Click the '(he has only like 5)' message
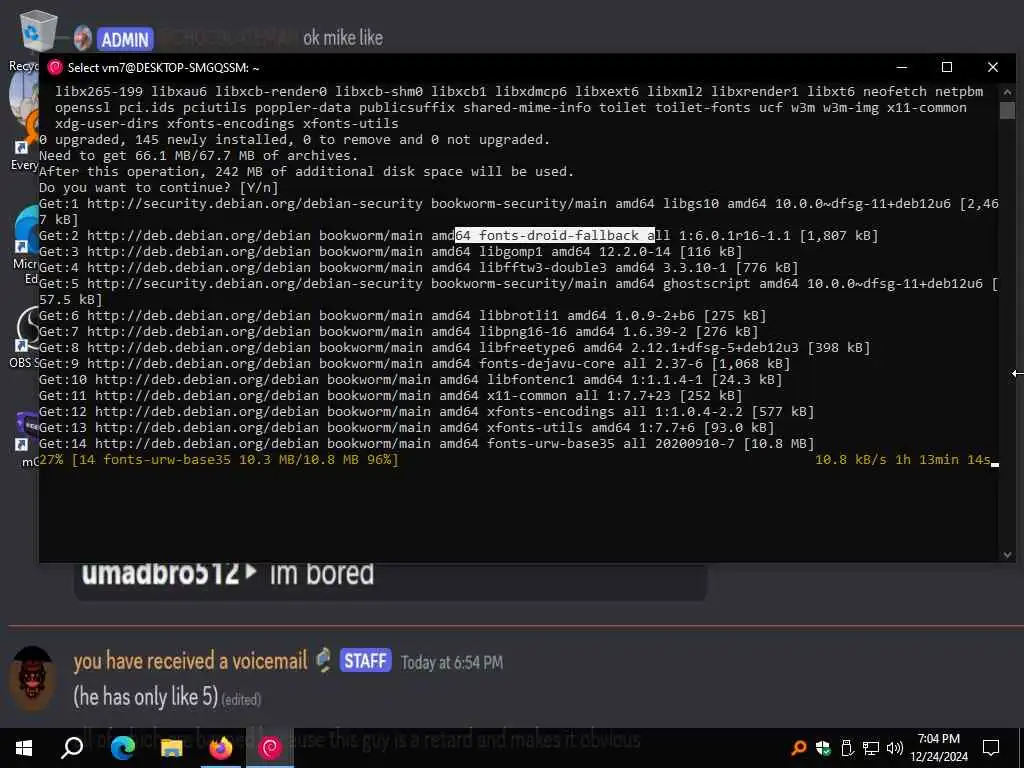Screen dimensions: 1024x768 tap(145, 696)
